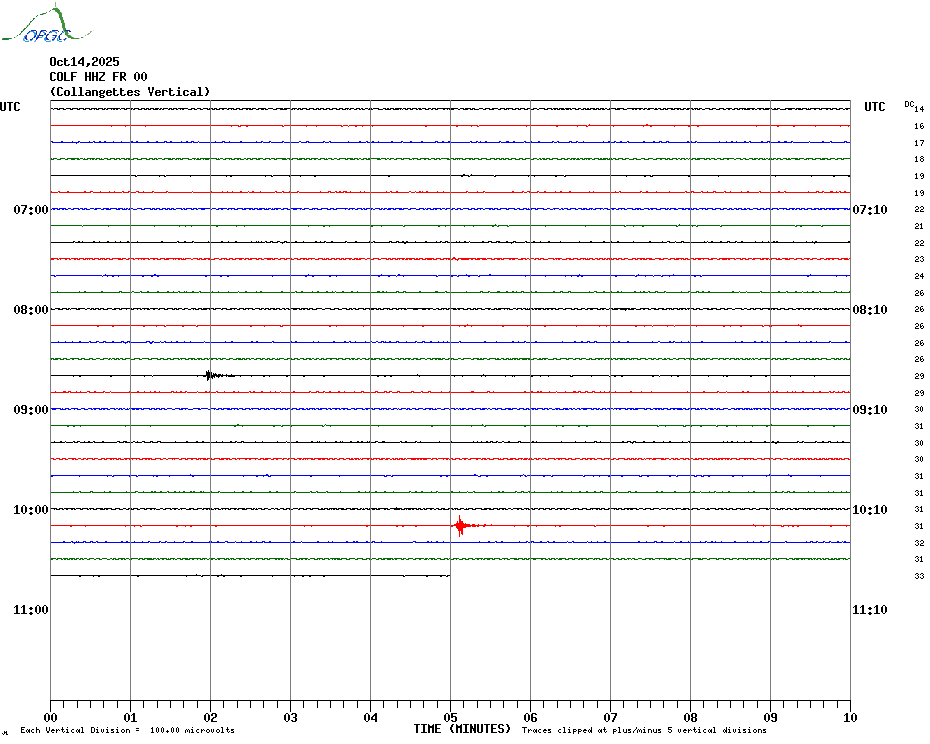Select the 07:00 time label on left
The height and width of the screenshot is (744, 930).
(31, 210)
